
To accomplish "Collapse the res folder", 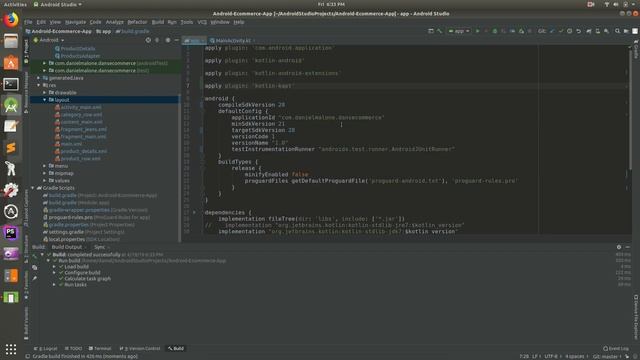I will (x=39, y=85).
